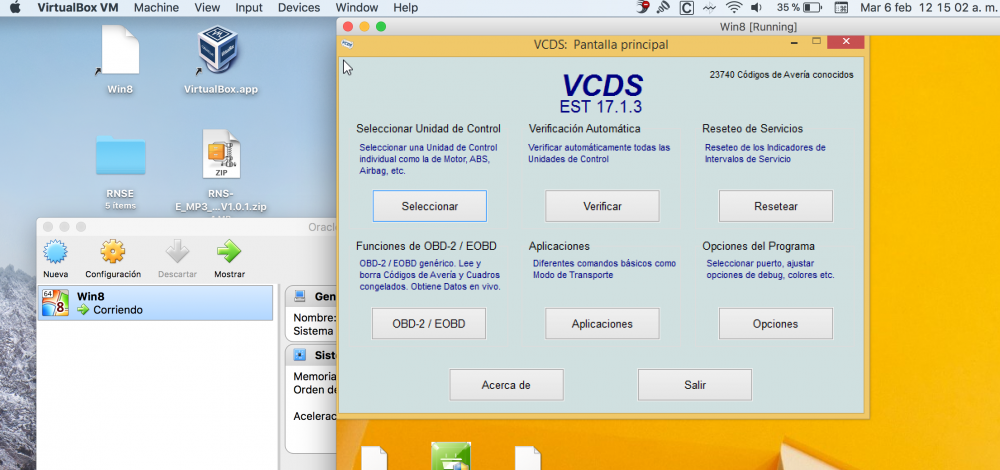Open the Input menu
This screenshot has height=470, width=1000.
[249, 8]
